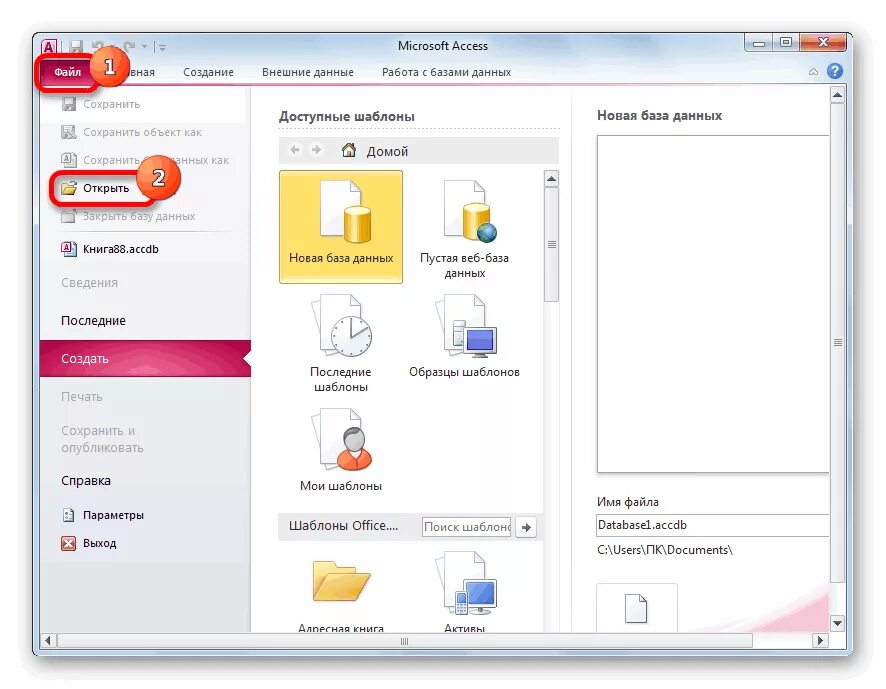Viewport: 886px width, 689px height.
Task: Open the Сведения section
Action: click(89, 283)
